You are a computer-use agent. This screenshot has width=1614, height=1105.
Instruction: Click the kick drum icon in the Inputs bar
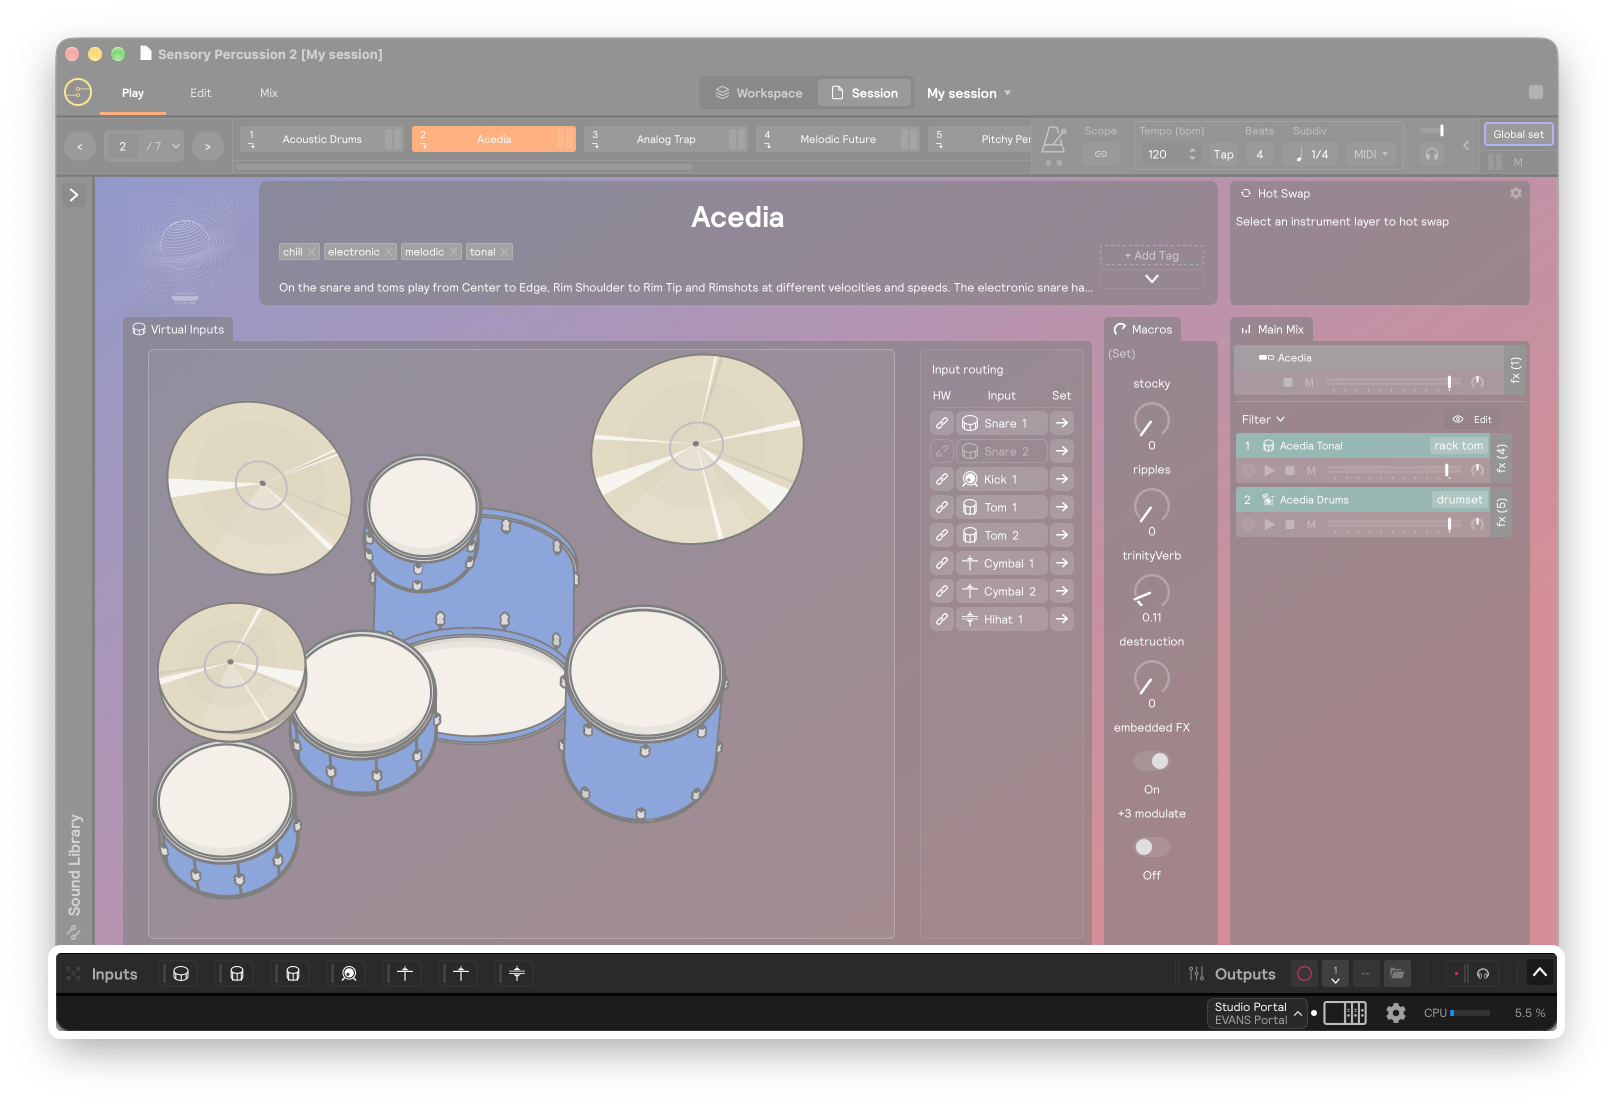pos(349,974)
